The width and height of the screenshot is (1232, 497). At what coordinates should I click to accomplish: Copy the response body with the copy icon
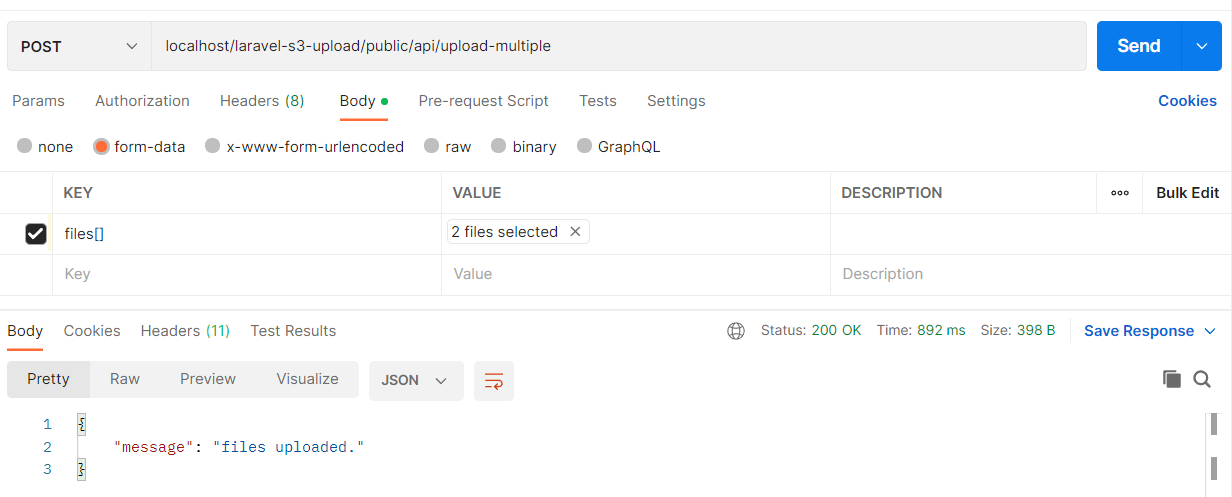coord(1171,379)
